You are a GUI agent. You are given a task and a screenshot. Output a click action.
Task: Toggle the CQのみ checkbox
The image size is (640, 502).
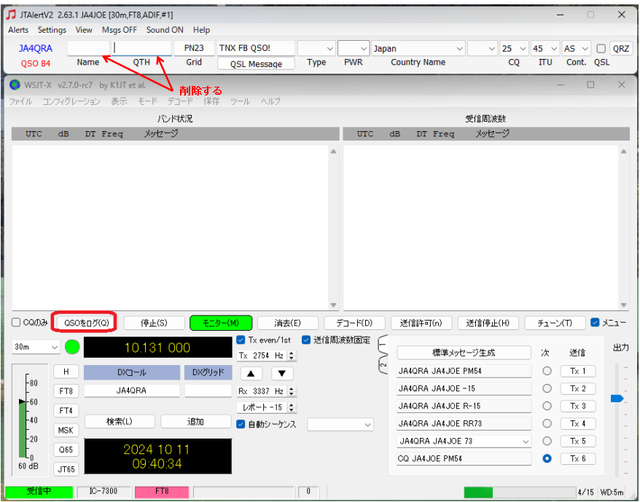(16, 322)
